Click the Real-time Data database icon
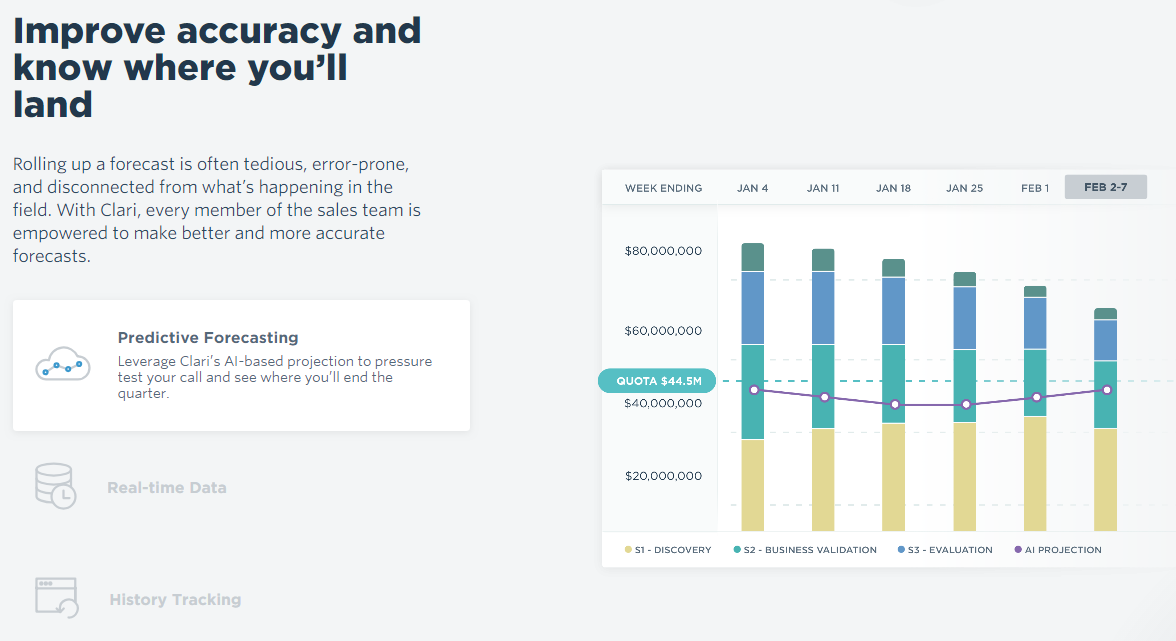This screenshot has height=641, width=1176. click(x=55, y=486)
